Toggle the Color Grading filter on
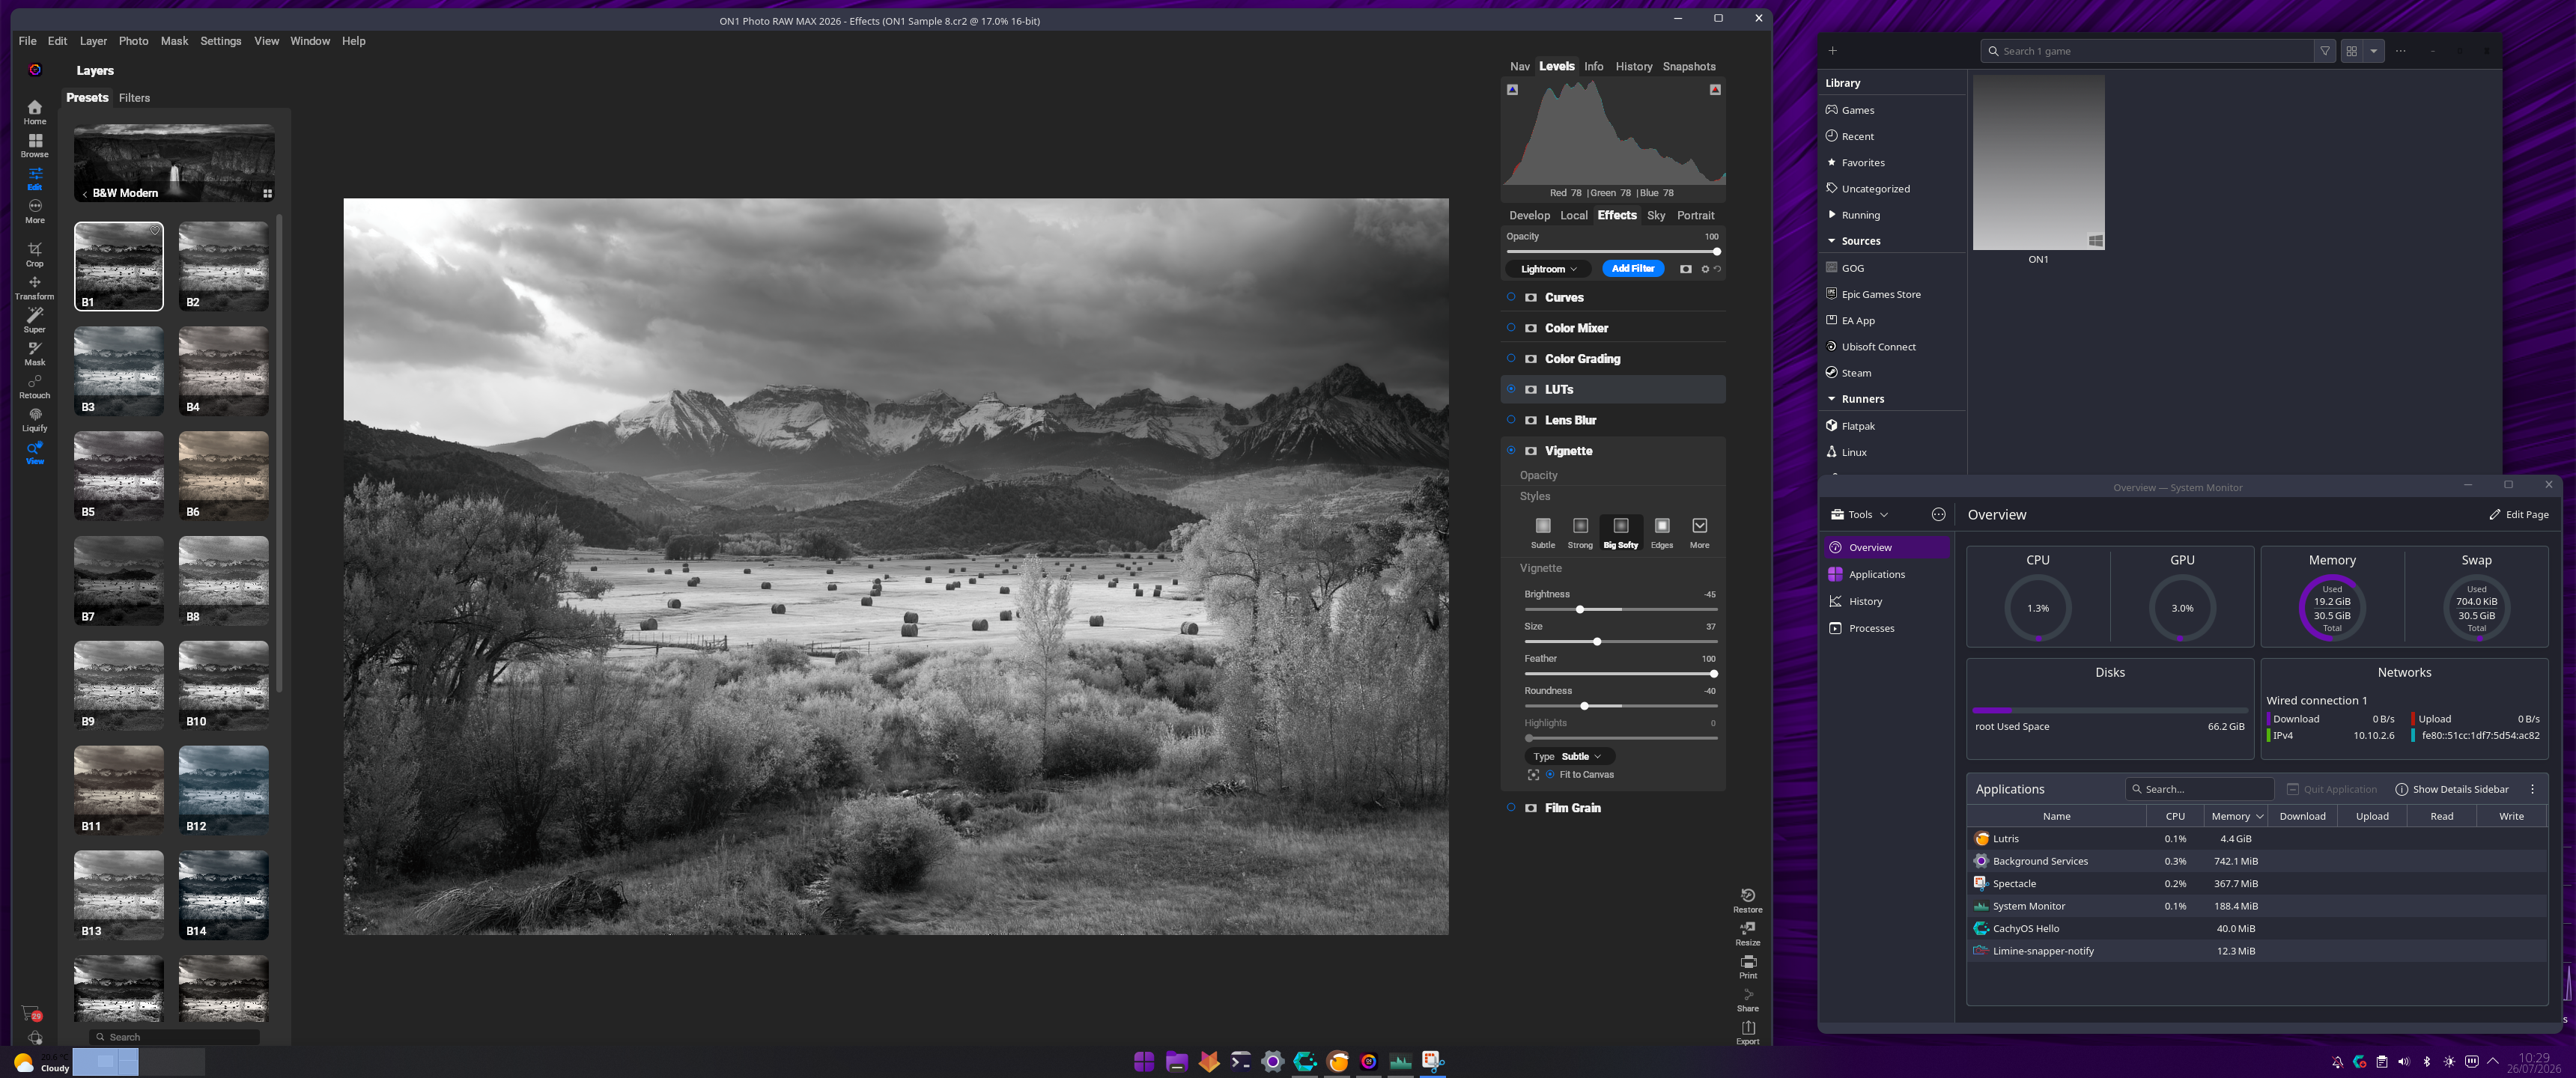Screen dimensions: 2576x1078 1511,358
